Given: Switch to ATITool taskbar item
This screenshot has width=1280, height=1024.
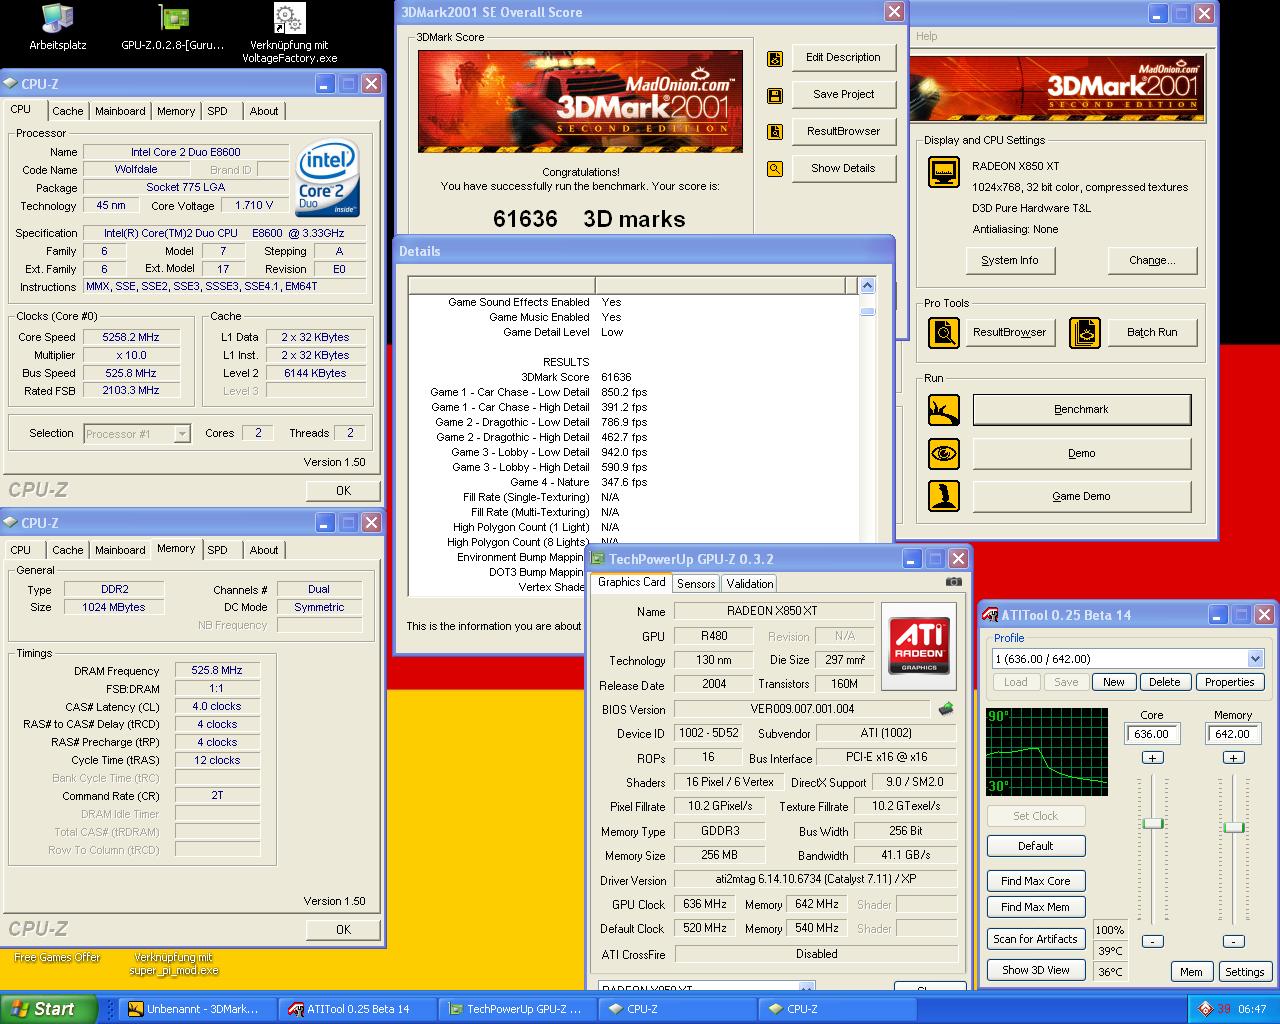Looking at the screenshot, I should [357, 1009].
